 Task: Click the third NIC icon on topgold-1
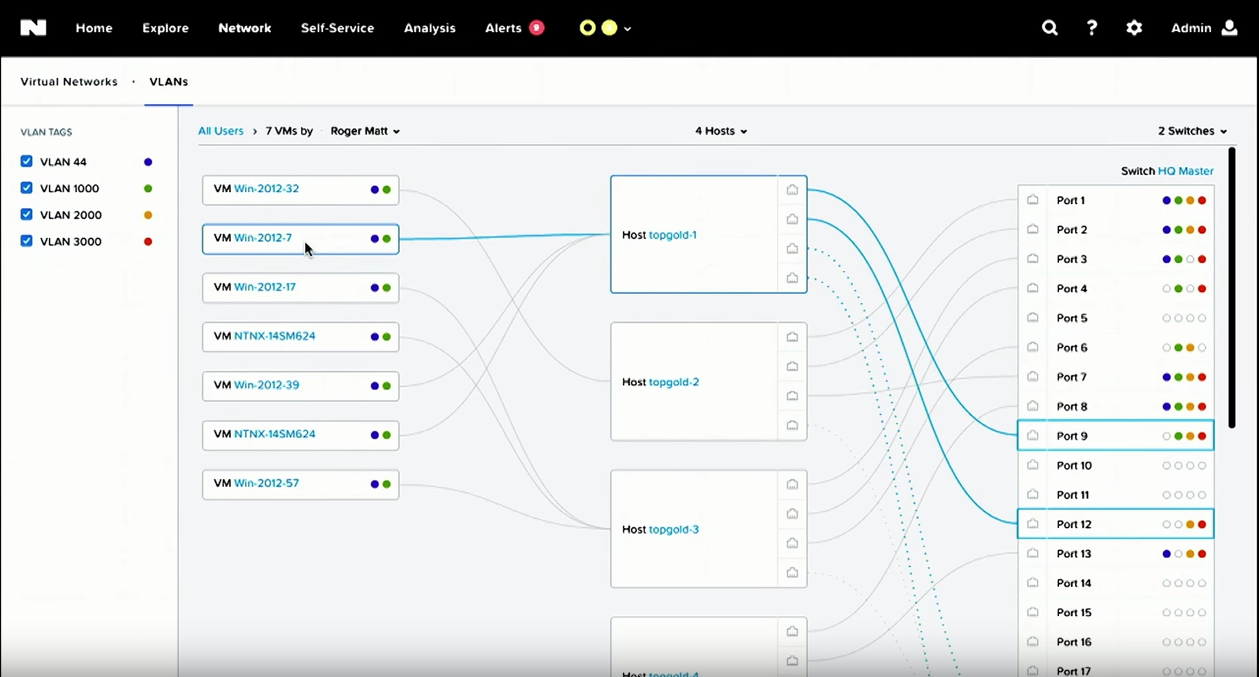click(x=792, y=248)
